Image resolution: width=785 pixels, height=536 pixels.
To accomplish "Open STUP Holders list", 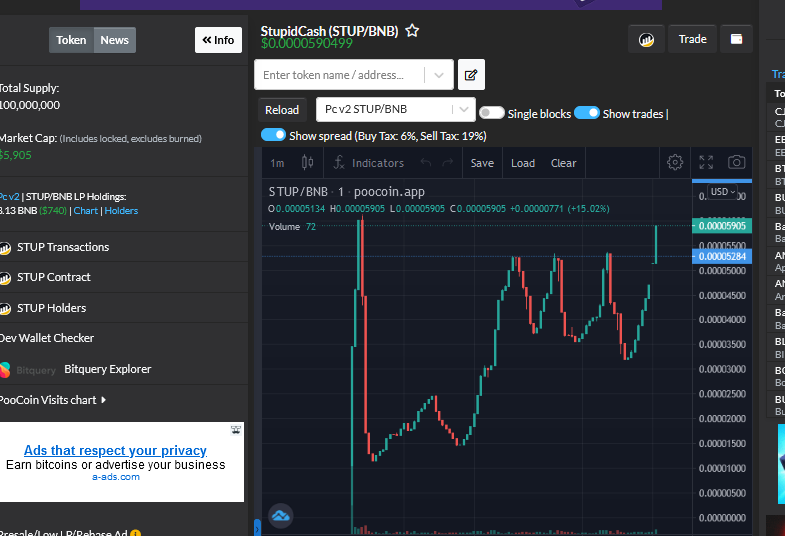I will tap(52, 308).
